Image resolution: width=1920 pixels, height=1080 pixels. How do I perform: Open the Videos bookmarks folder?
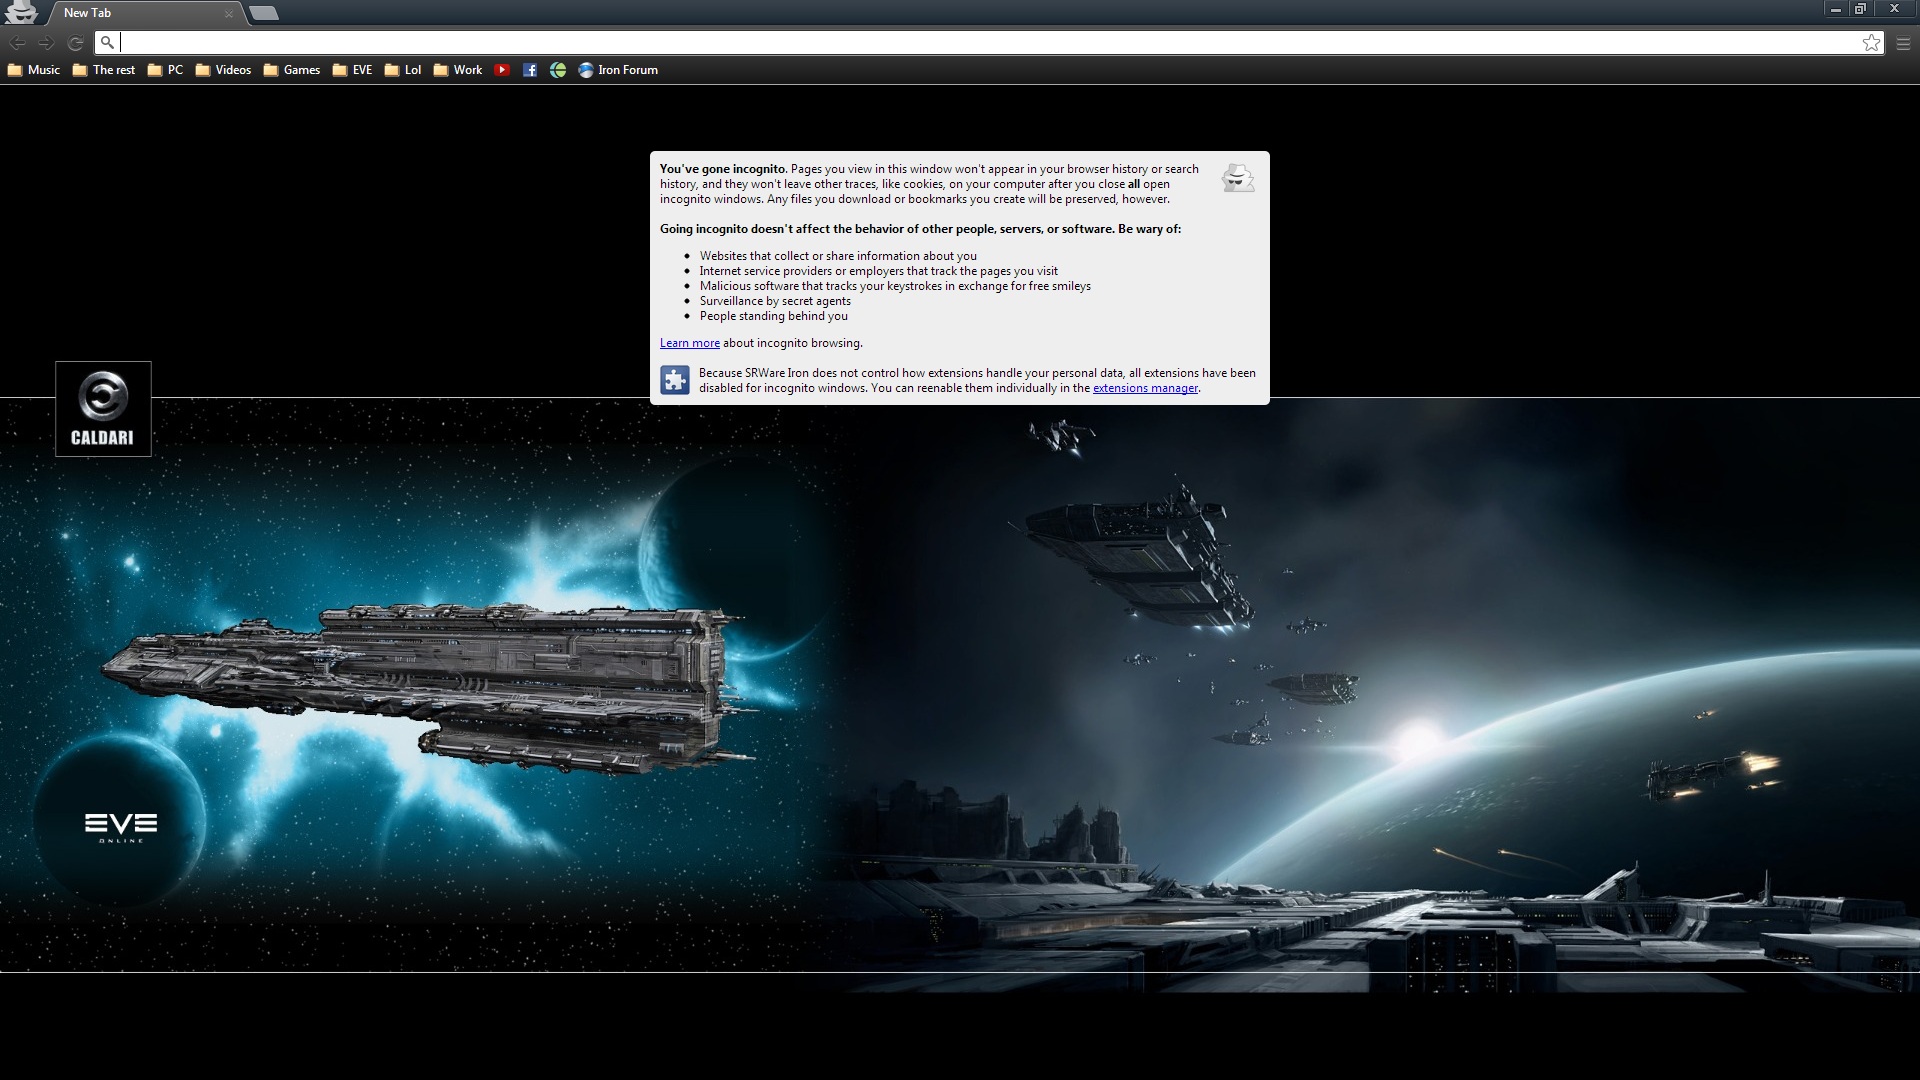click(223, 70)
